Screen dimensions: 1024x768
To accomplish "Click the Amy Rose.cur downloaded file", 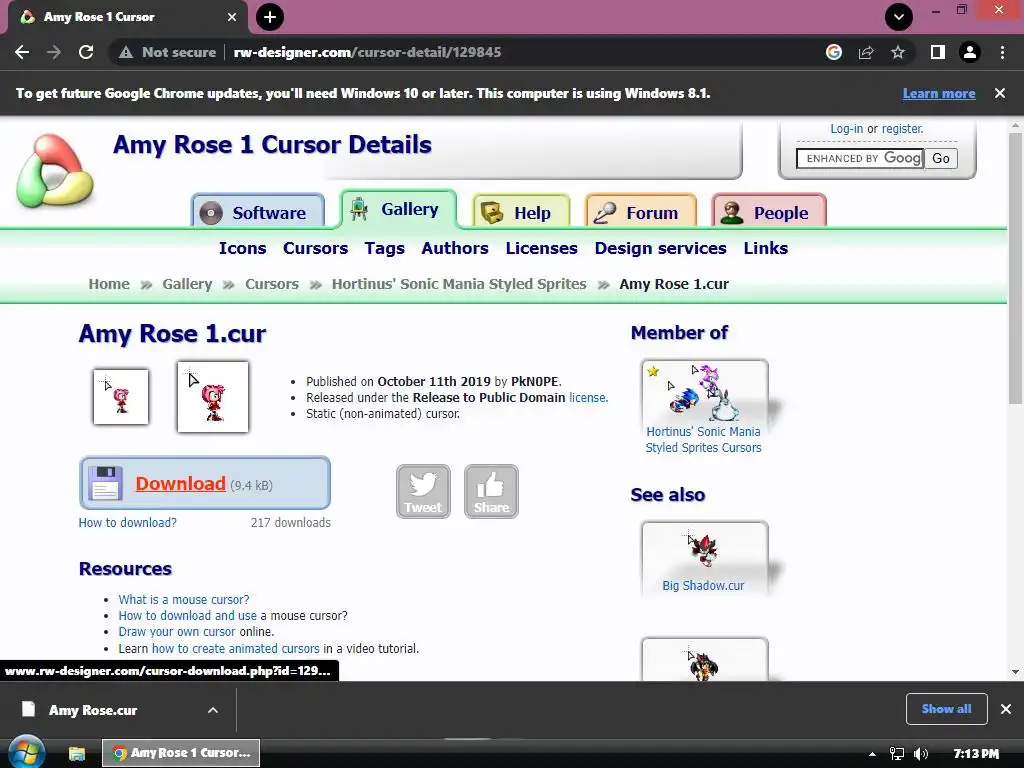I will point(93,710).
